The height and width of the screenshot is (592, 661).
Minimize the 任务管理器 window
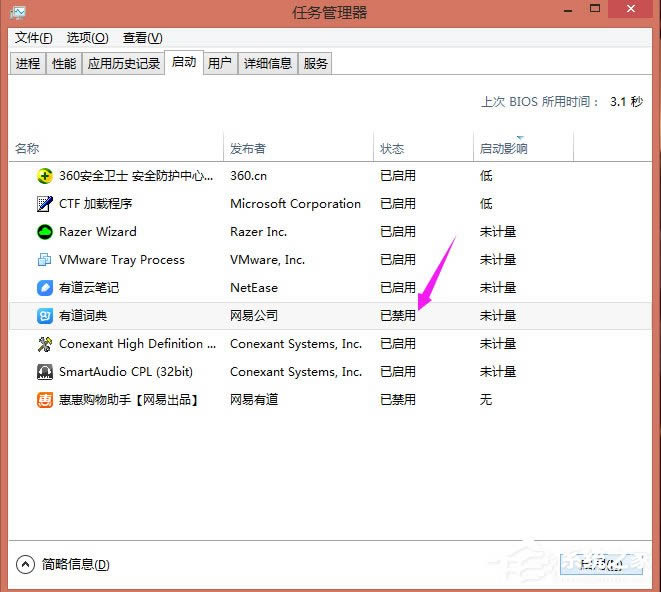[x=568, y=10]
